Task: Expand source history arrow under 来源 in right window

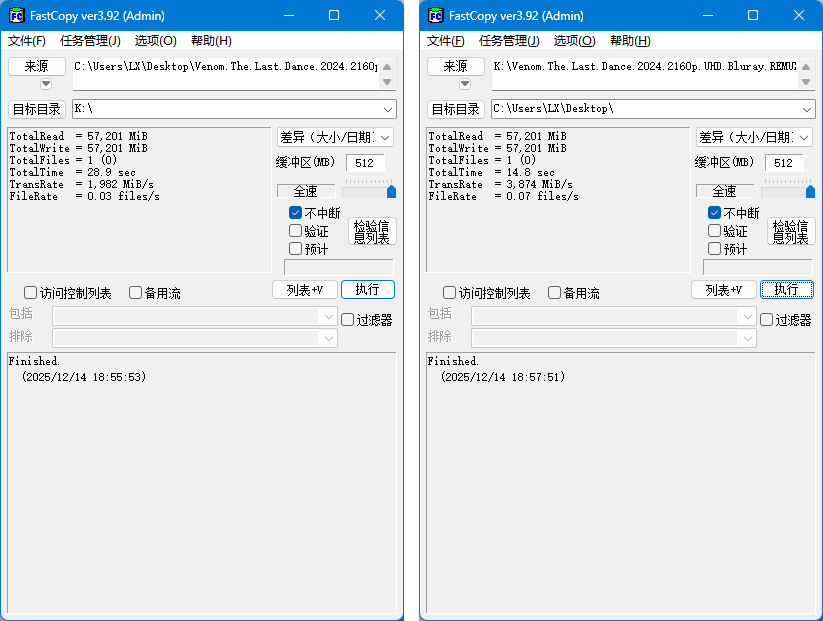Action: coord(465,83)
